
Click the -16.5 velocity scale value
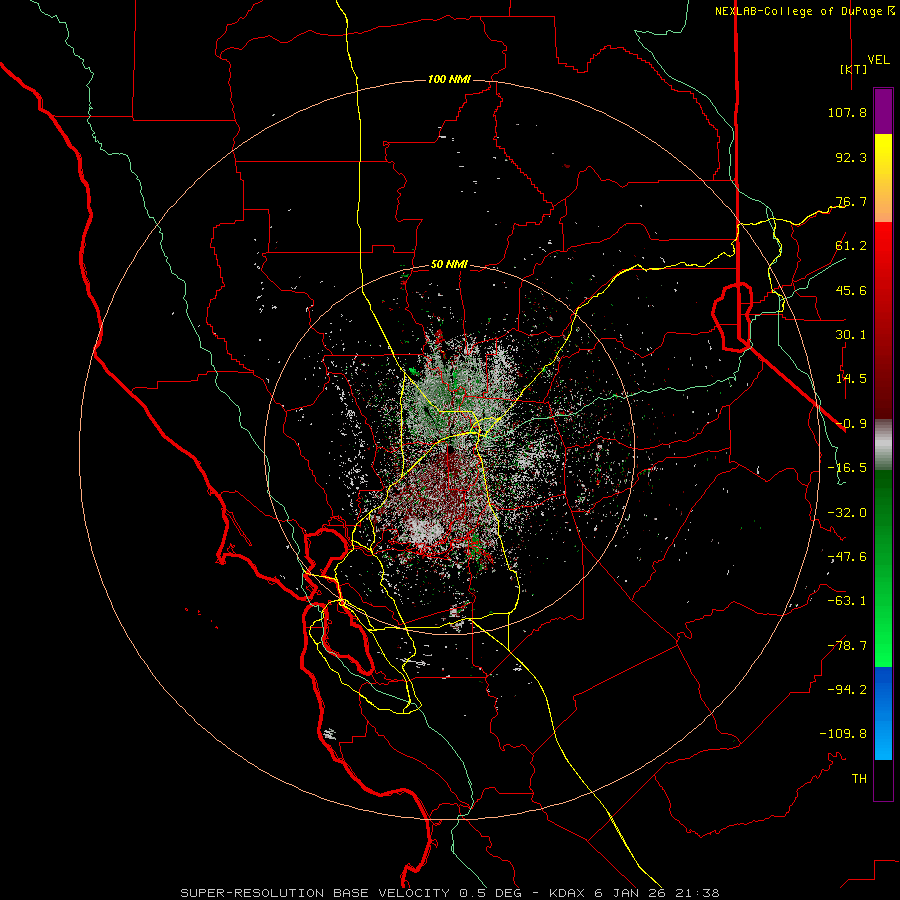847,468
